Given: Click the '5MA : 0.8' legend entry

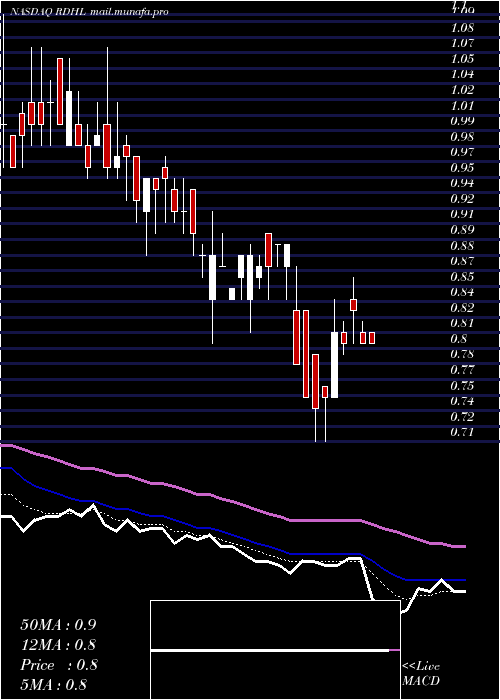Looking at the screenshot, I should point(53,685).
